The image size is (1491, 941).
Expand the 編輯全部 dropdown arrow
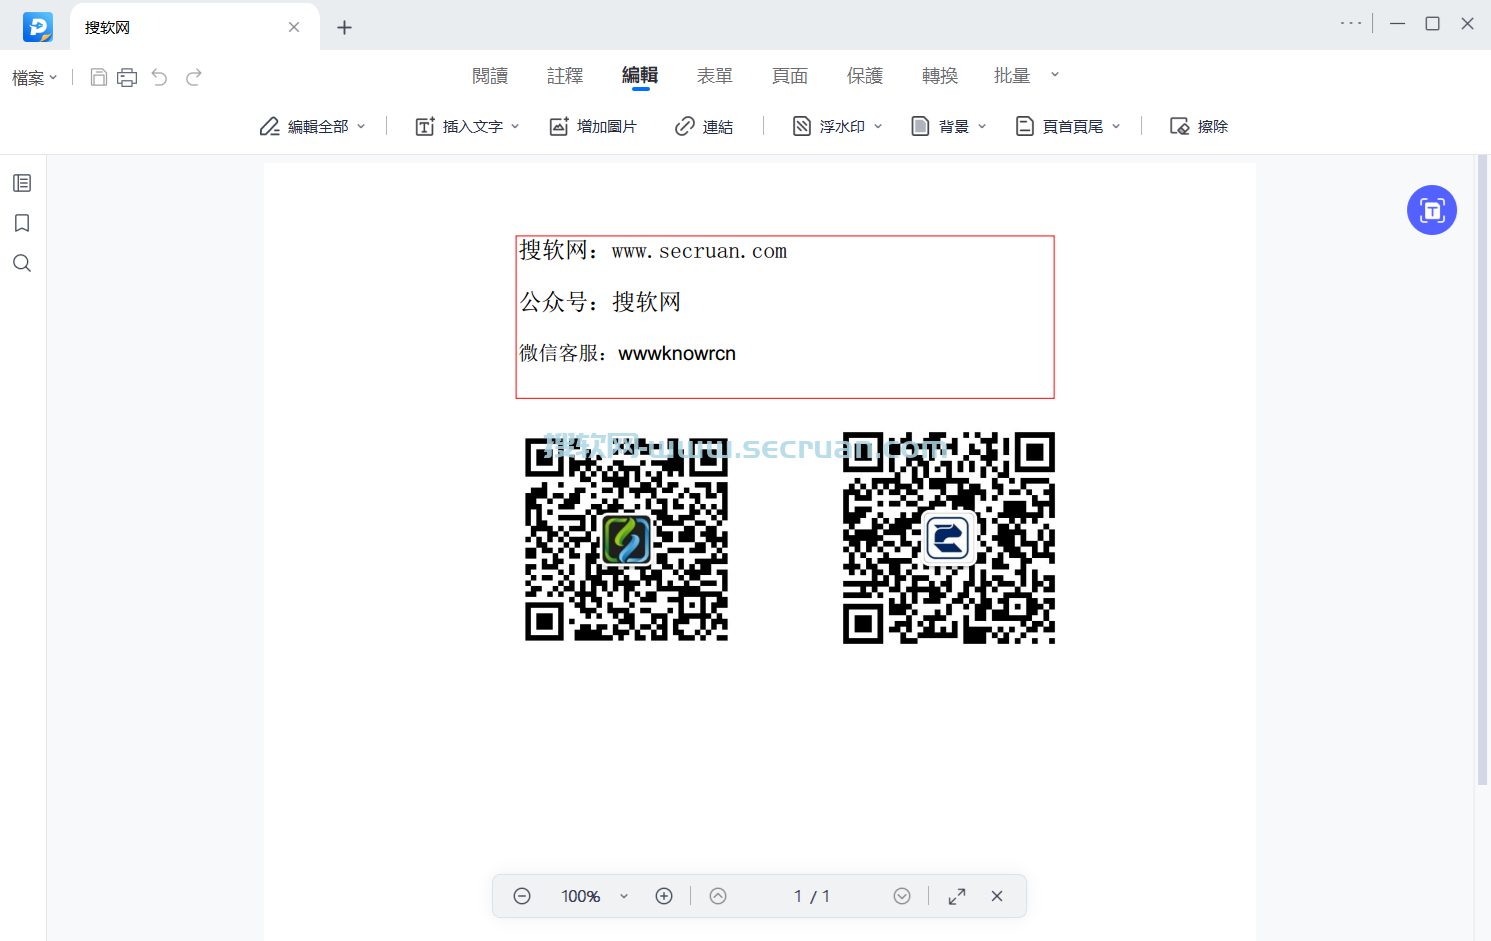pos(361,126)
